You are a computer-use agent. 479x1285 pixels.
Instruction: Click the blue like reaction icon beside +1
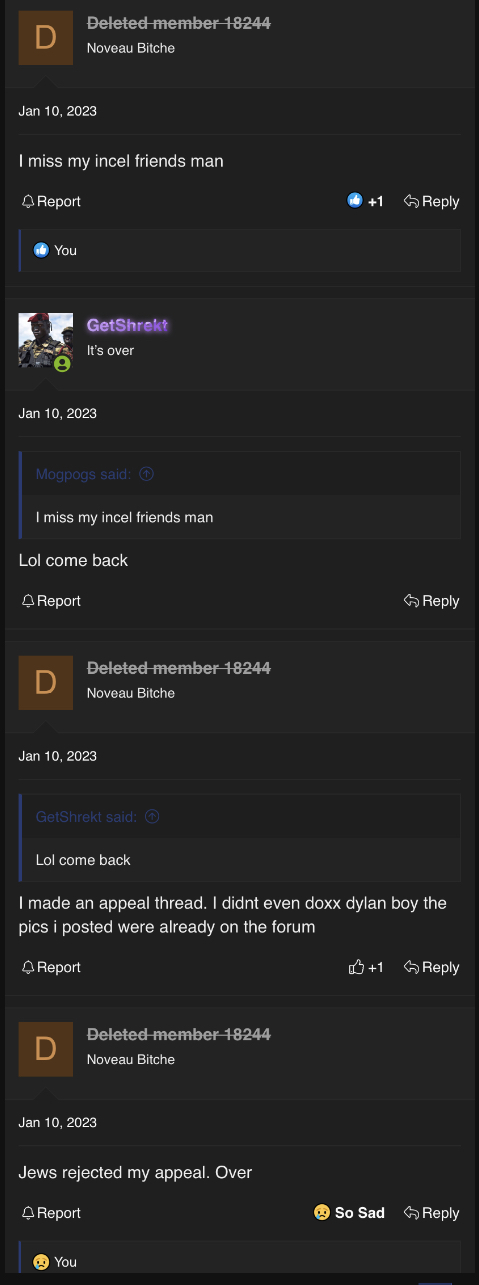pyautogui.click(x=354, y=201)
